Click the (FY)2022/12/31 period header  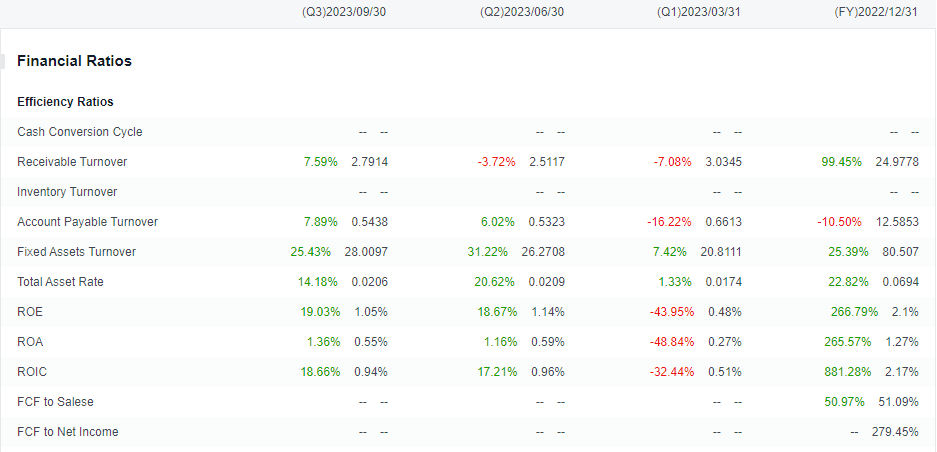coord(875,13)
